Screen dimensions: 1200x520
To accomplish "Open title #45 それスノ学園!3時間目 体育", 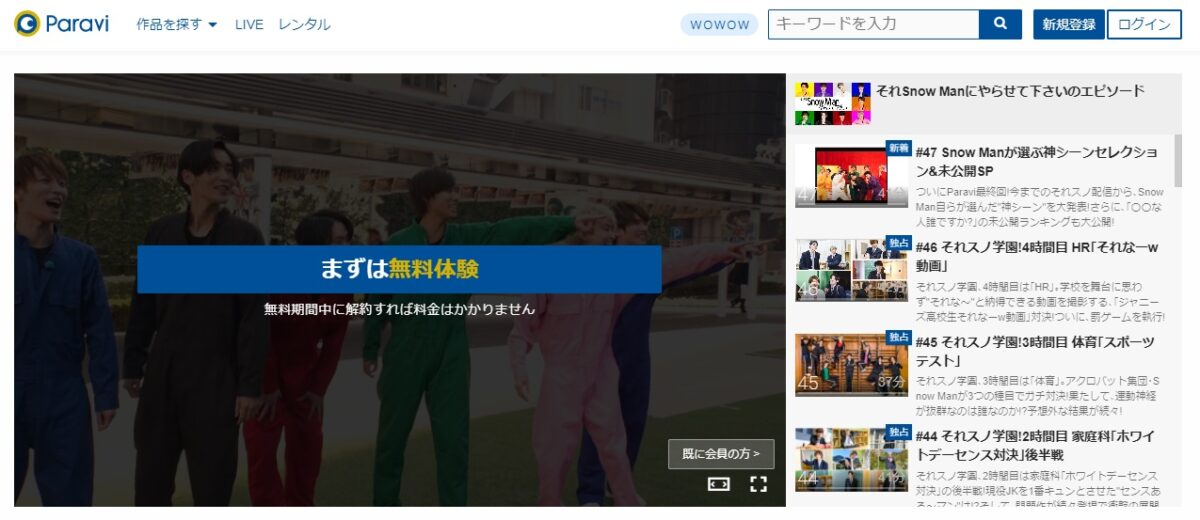I will coord(1035,351).
